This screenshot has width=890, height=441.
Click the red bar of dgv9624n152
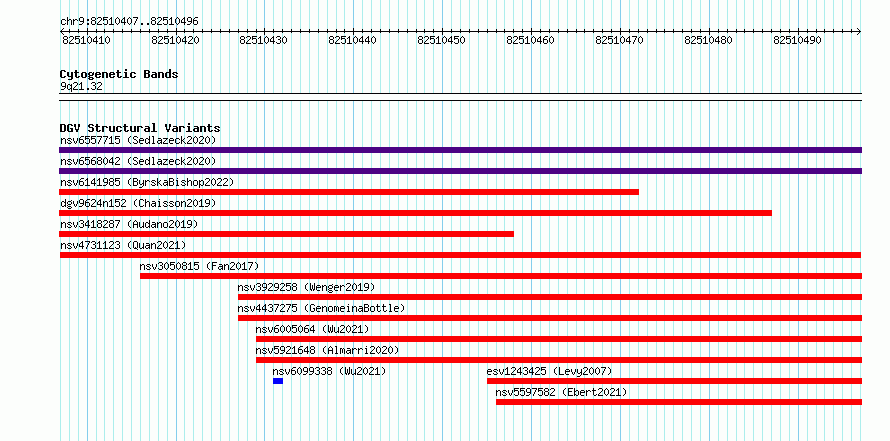click(x=415, y=213)
